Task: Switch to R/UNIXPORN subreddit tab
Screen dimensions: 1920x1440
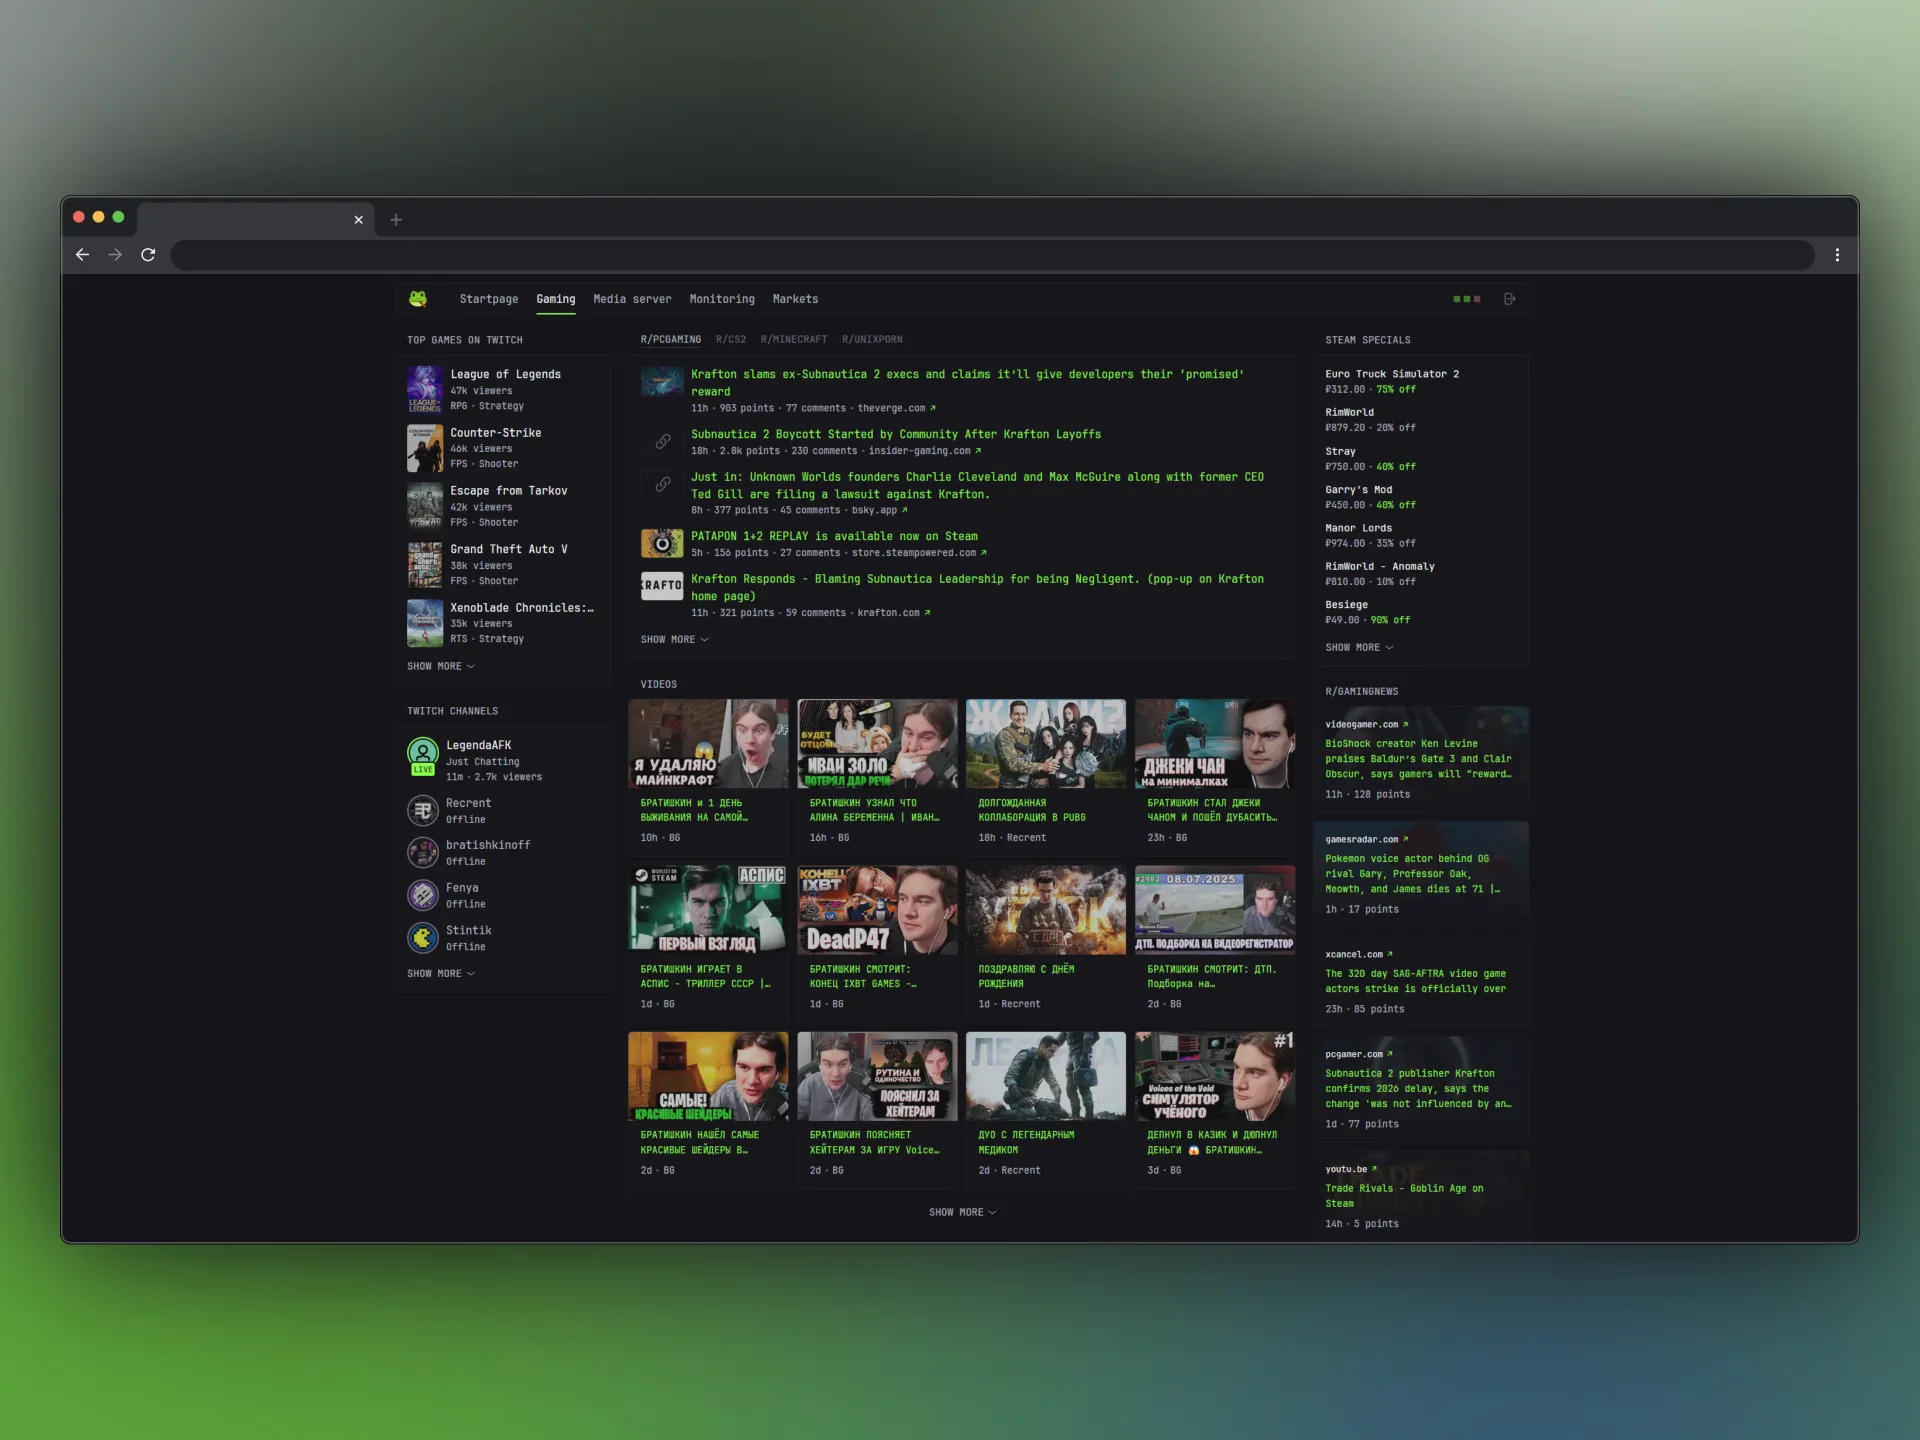Action: pyautogui.click(x=872, y=340)
